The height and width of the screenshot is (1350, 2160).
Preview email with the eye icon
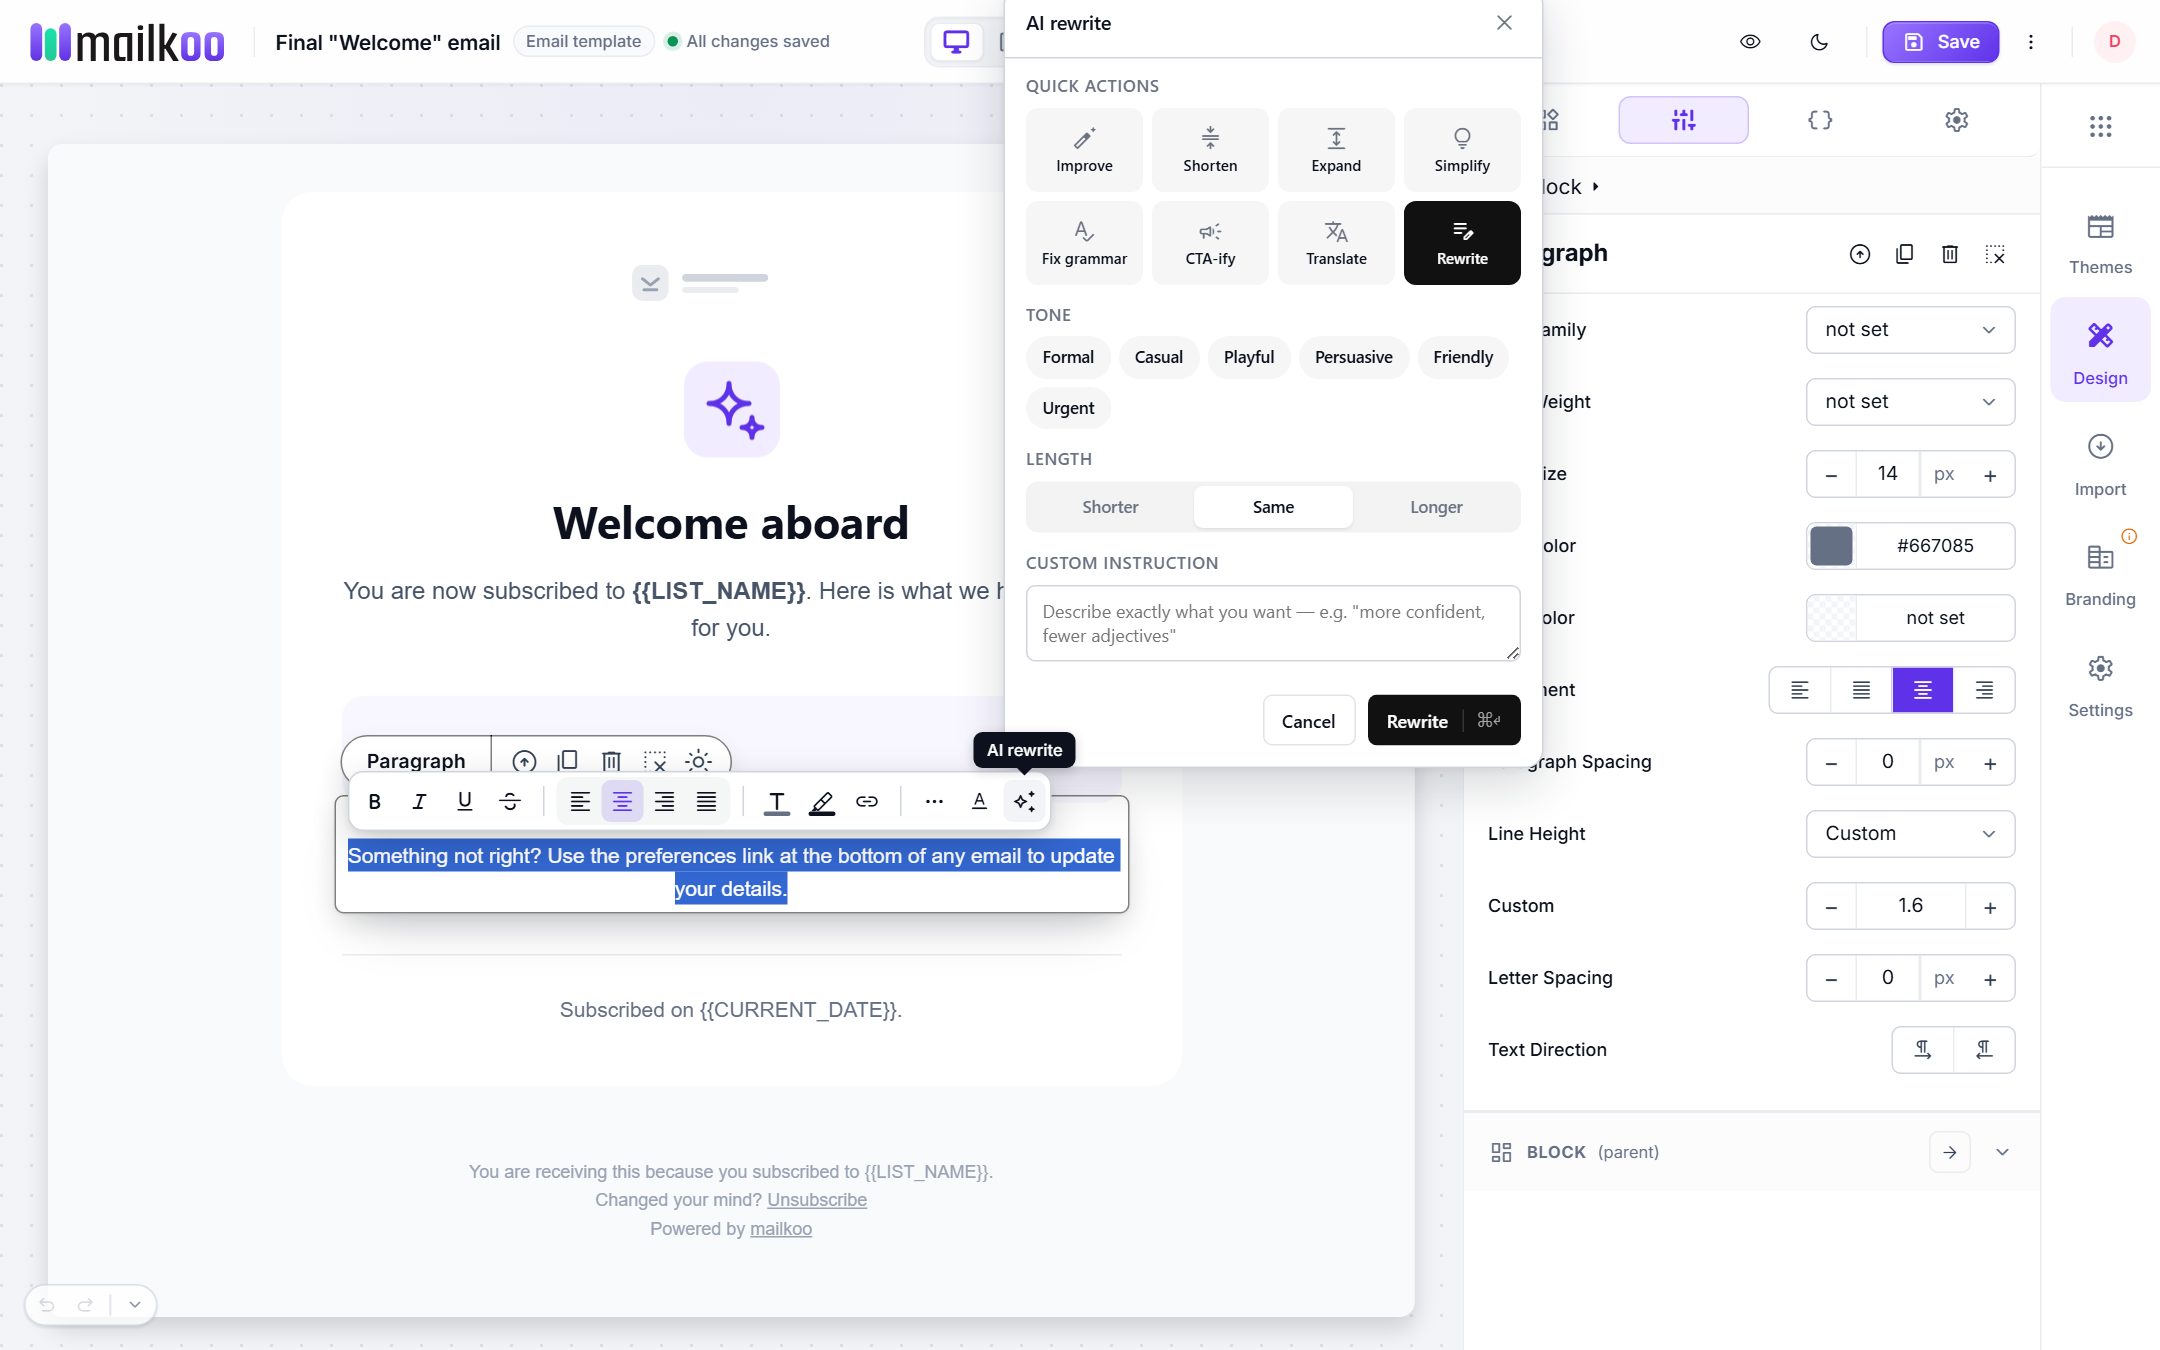pyautogui.click(x=1750, y=42)
